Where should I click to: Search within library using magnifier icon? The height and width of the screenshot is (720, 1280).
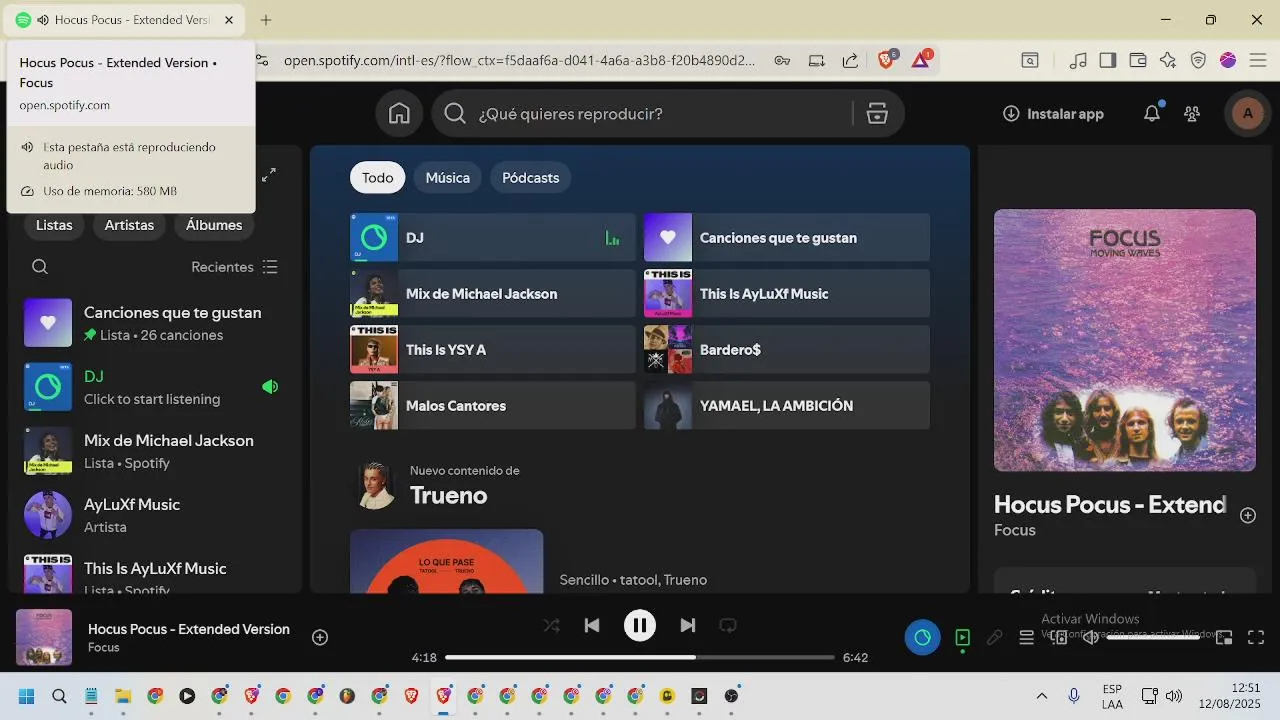click(x=40, y=267)
